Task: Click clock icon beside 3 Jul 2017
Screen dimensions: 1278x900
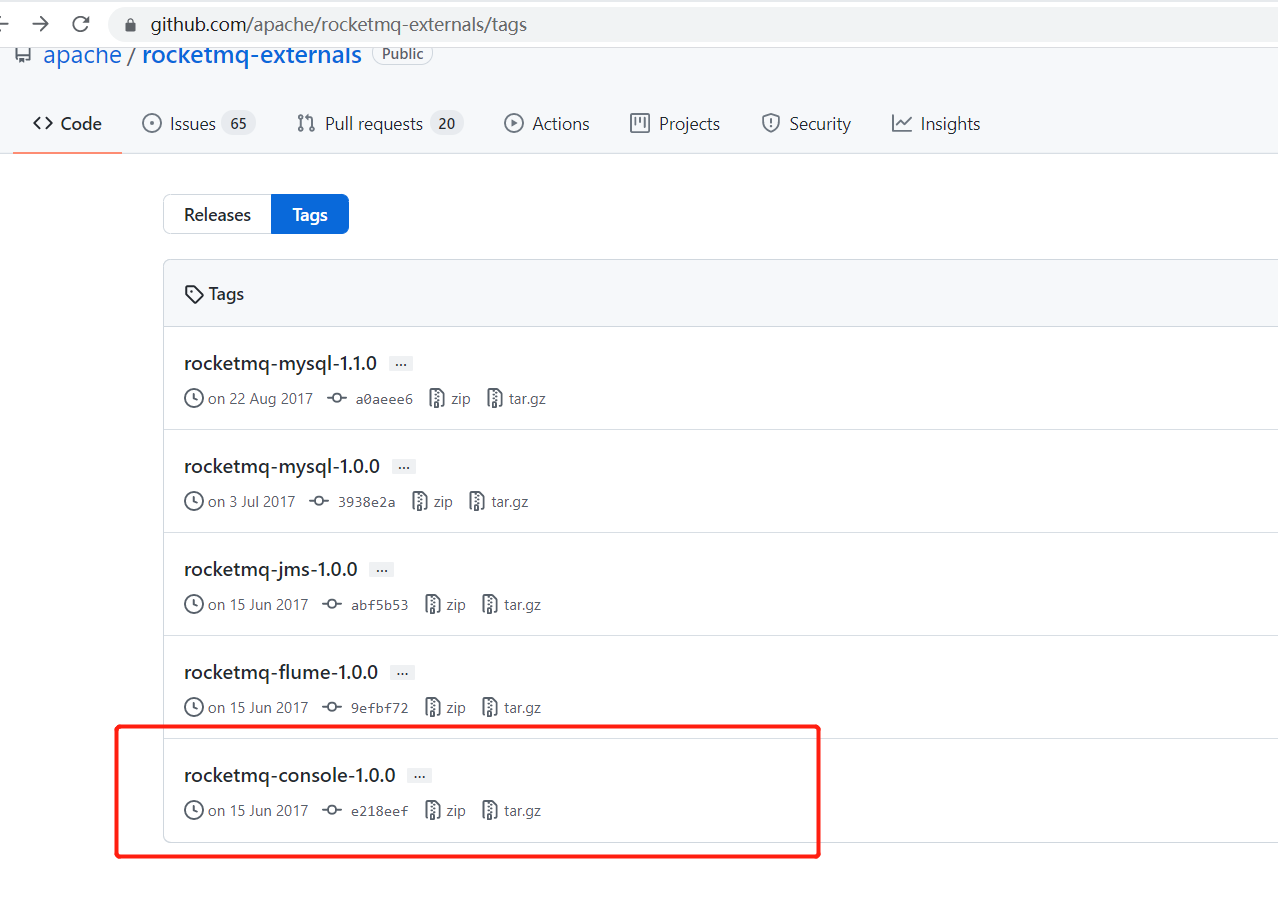Action: (194, 501)
